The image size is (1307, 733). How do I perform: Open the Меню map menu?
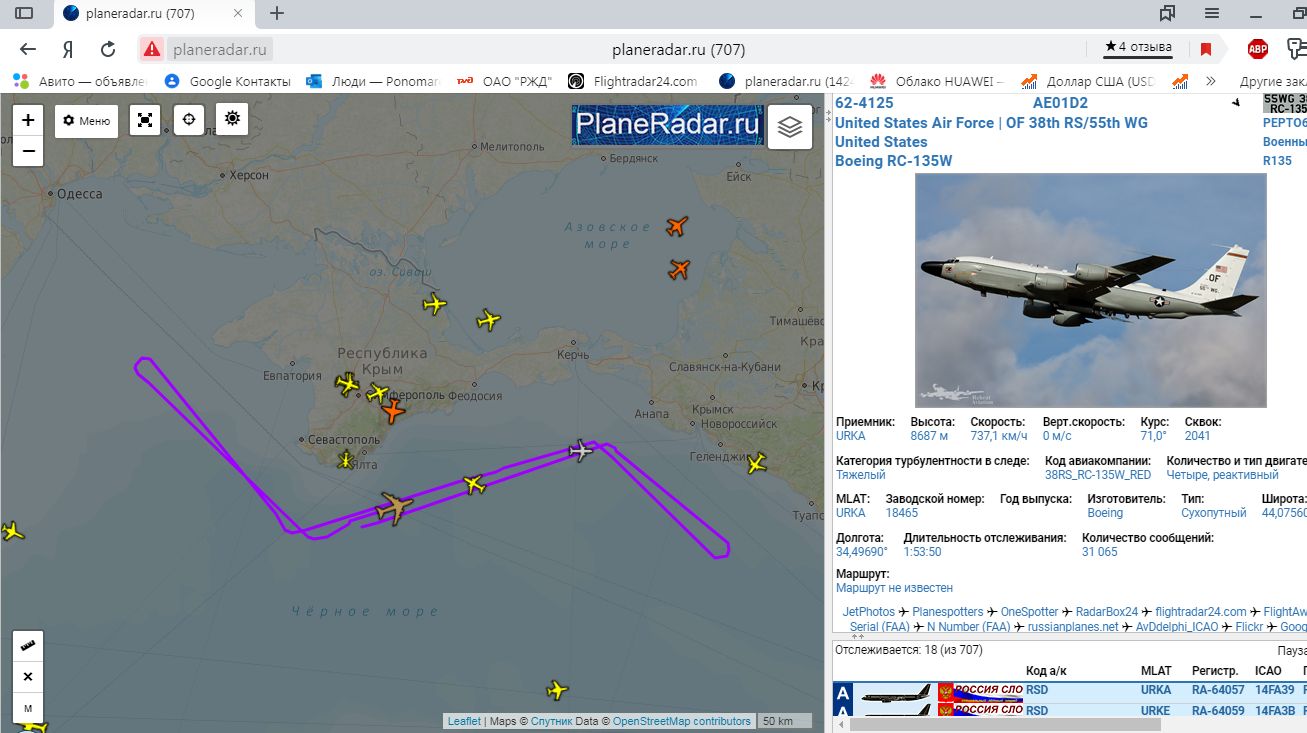(x=86, y=121)
